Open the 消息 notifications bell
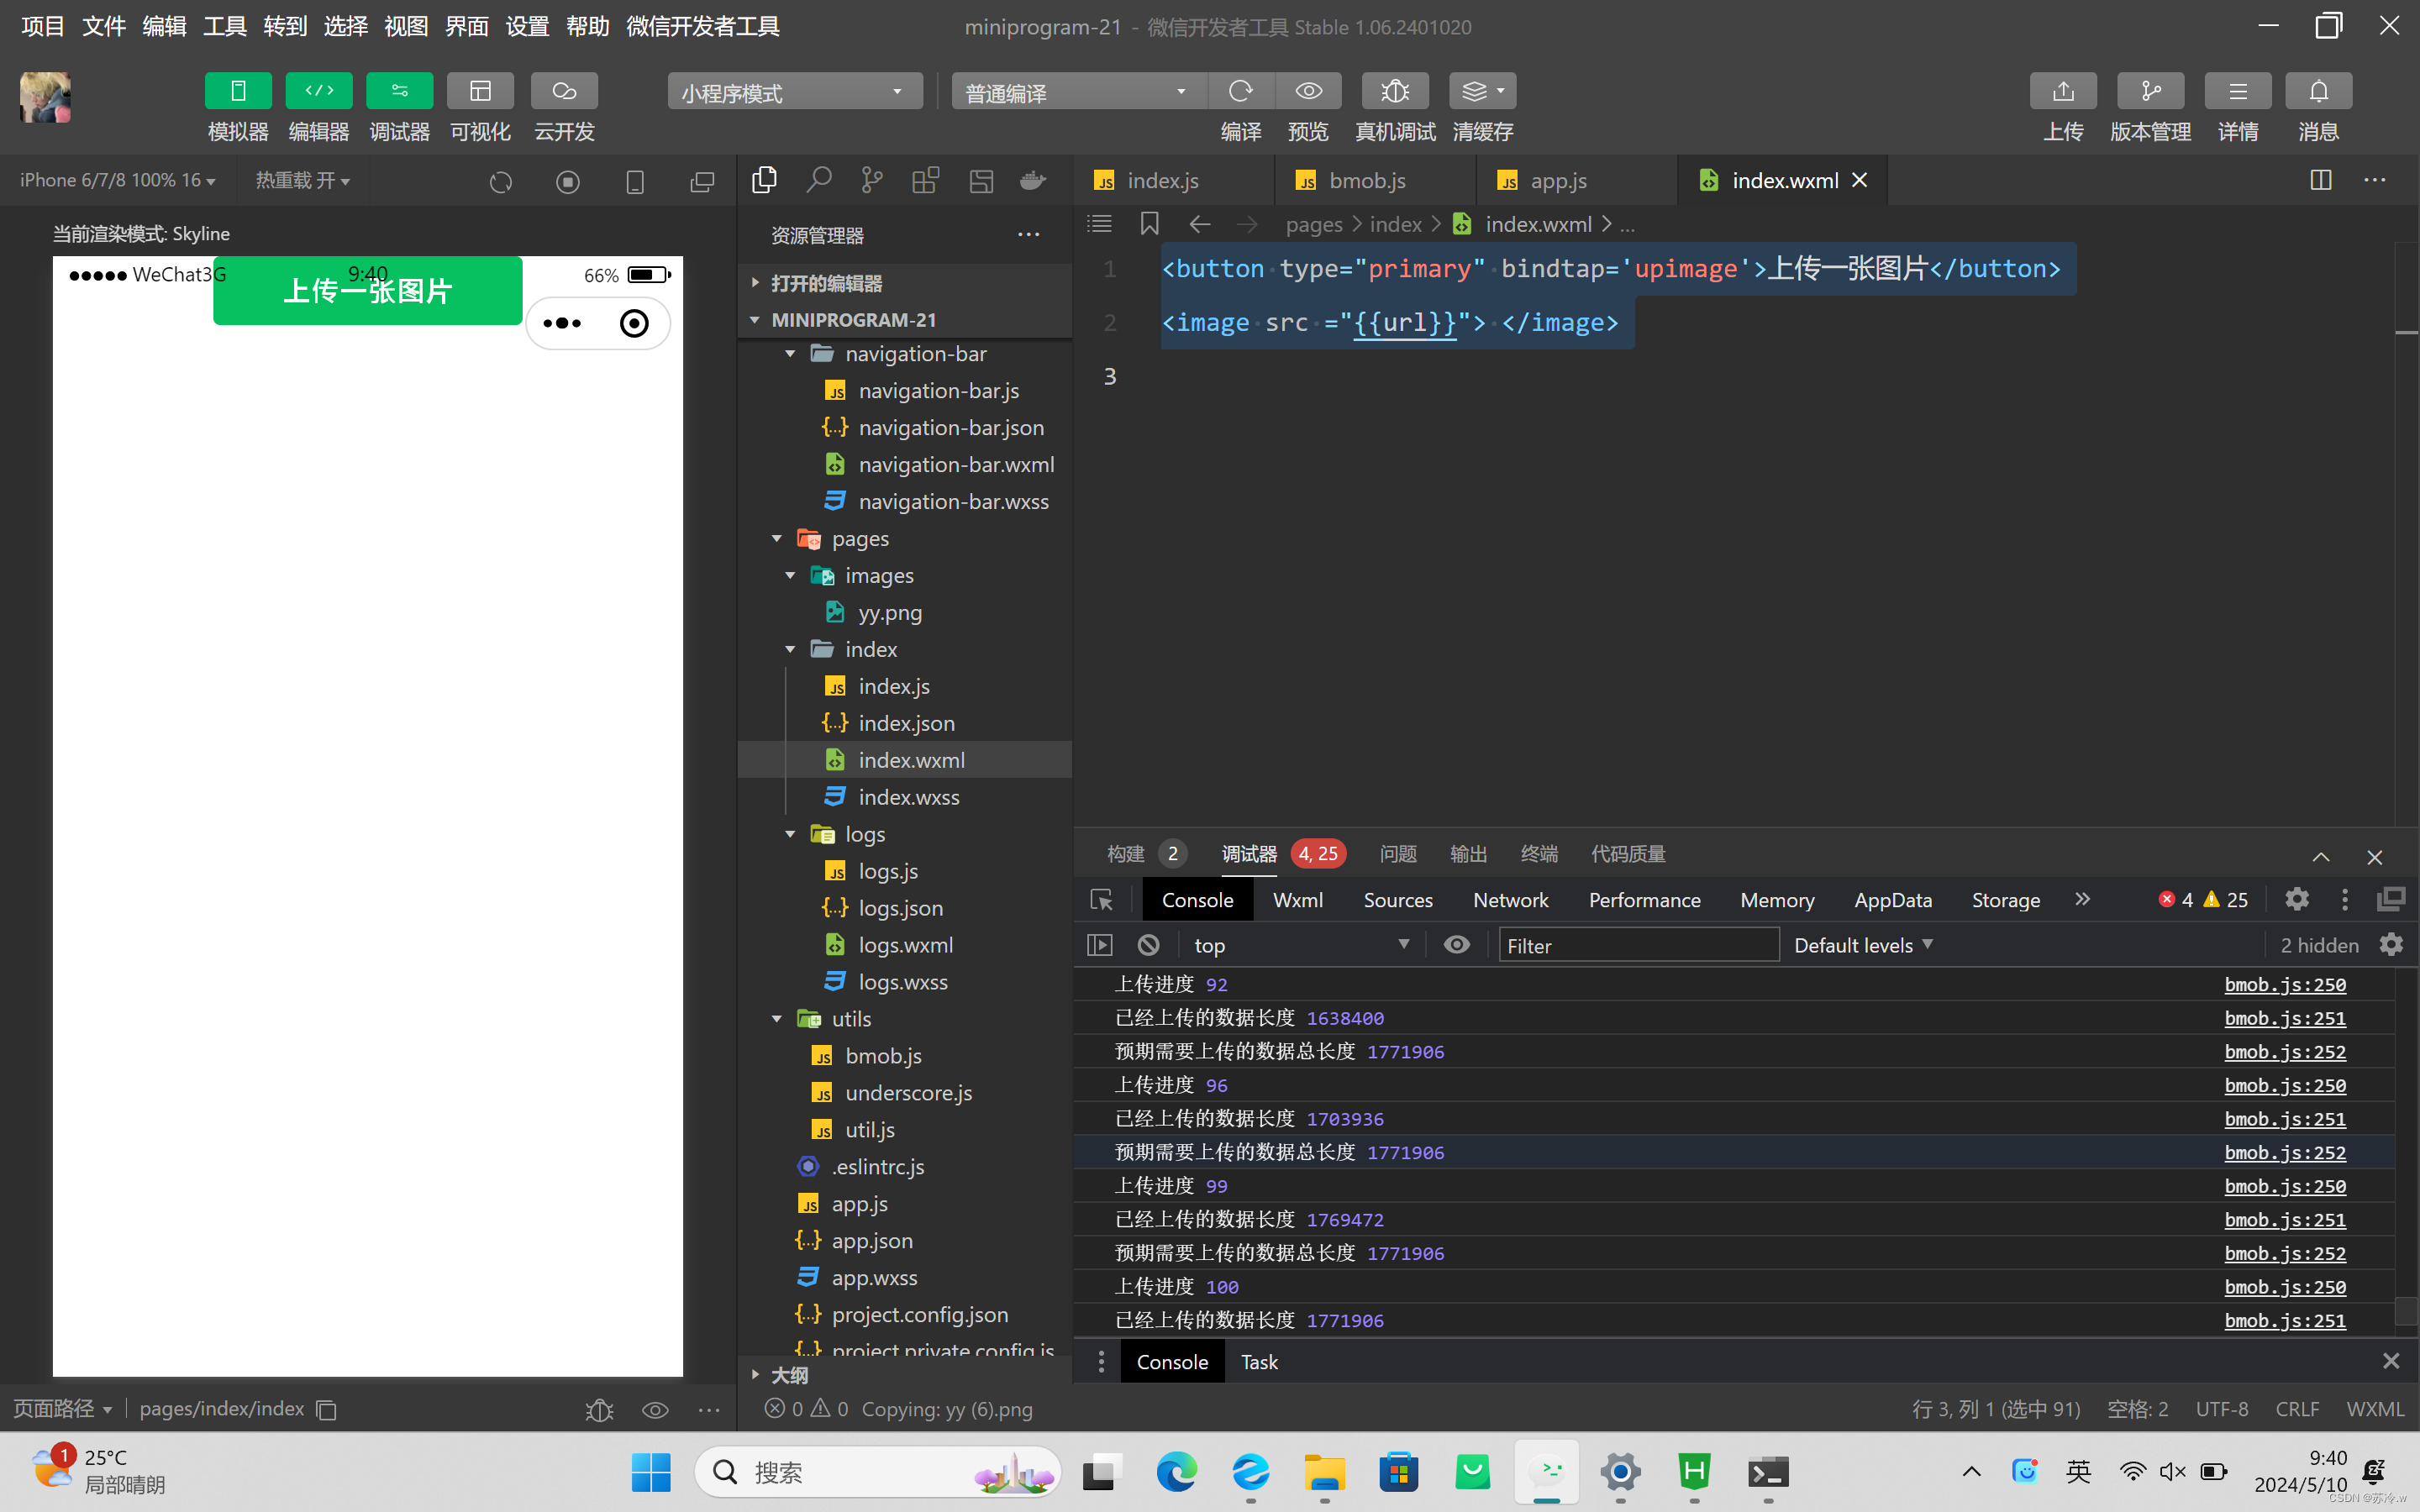2420x1512 pixels. pyautogui.click(x=2318, y=91)
